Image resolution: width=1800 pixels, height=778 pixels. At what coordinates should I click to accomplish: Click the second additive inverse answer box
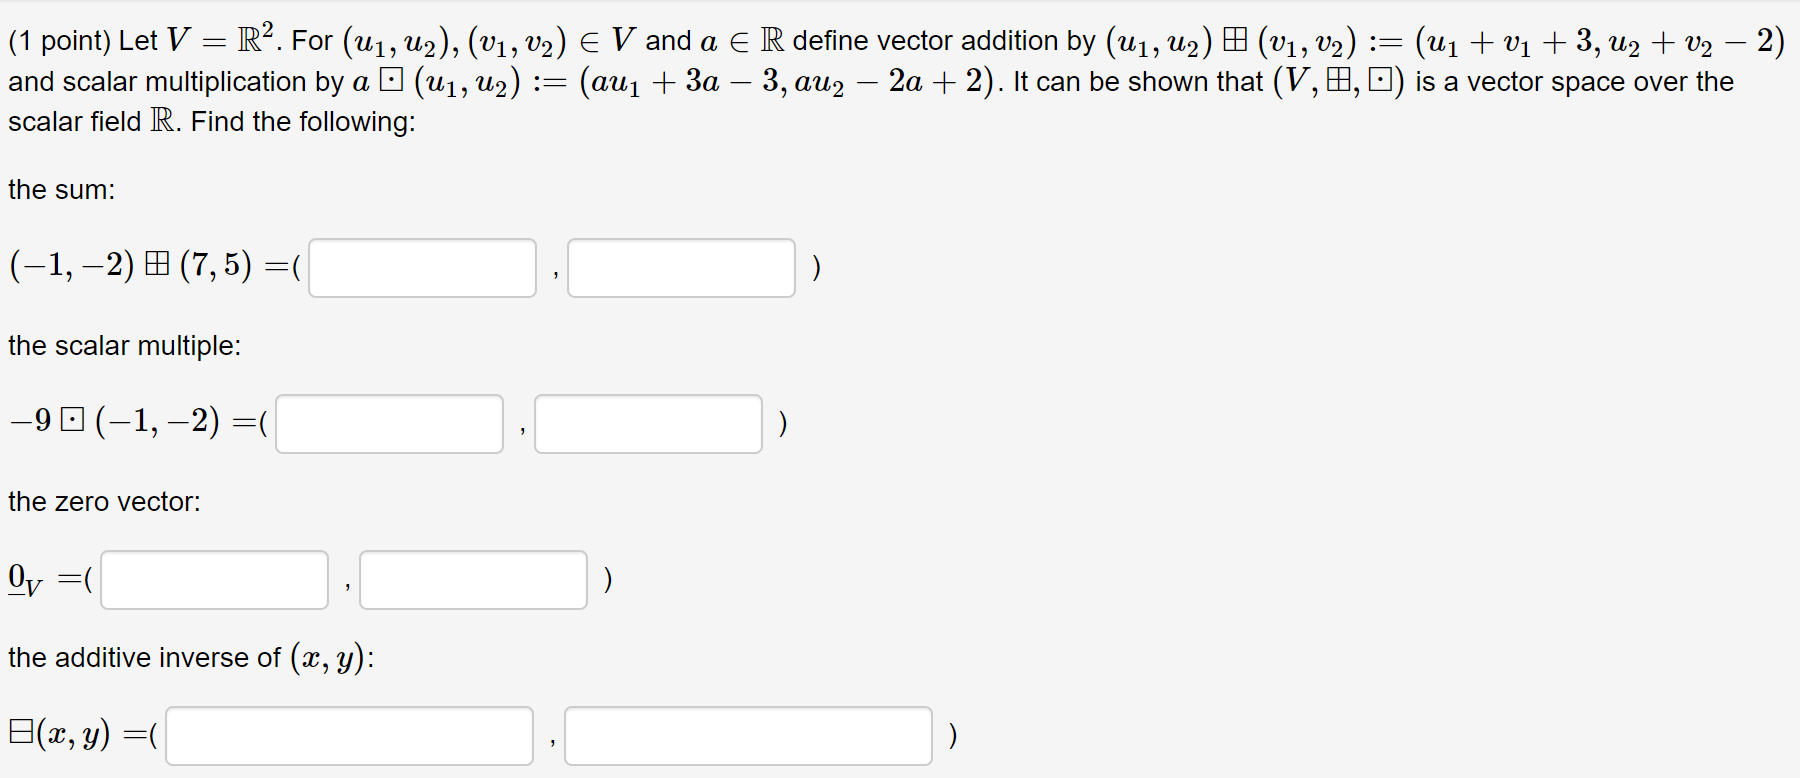(749, 735)
